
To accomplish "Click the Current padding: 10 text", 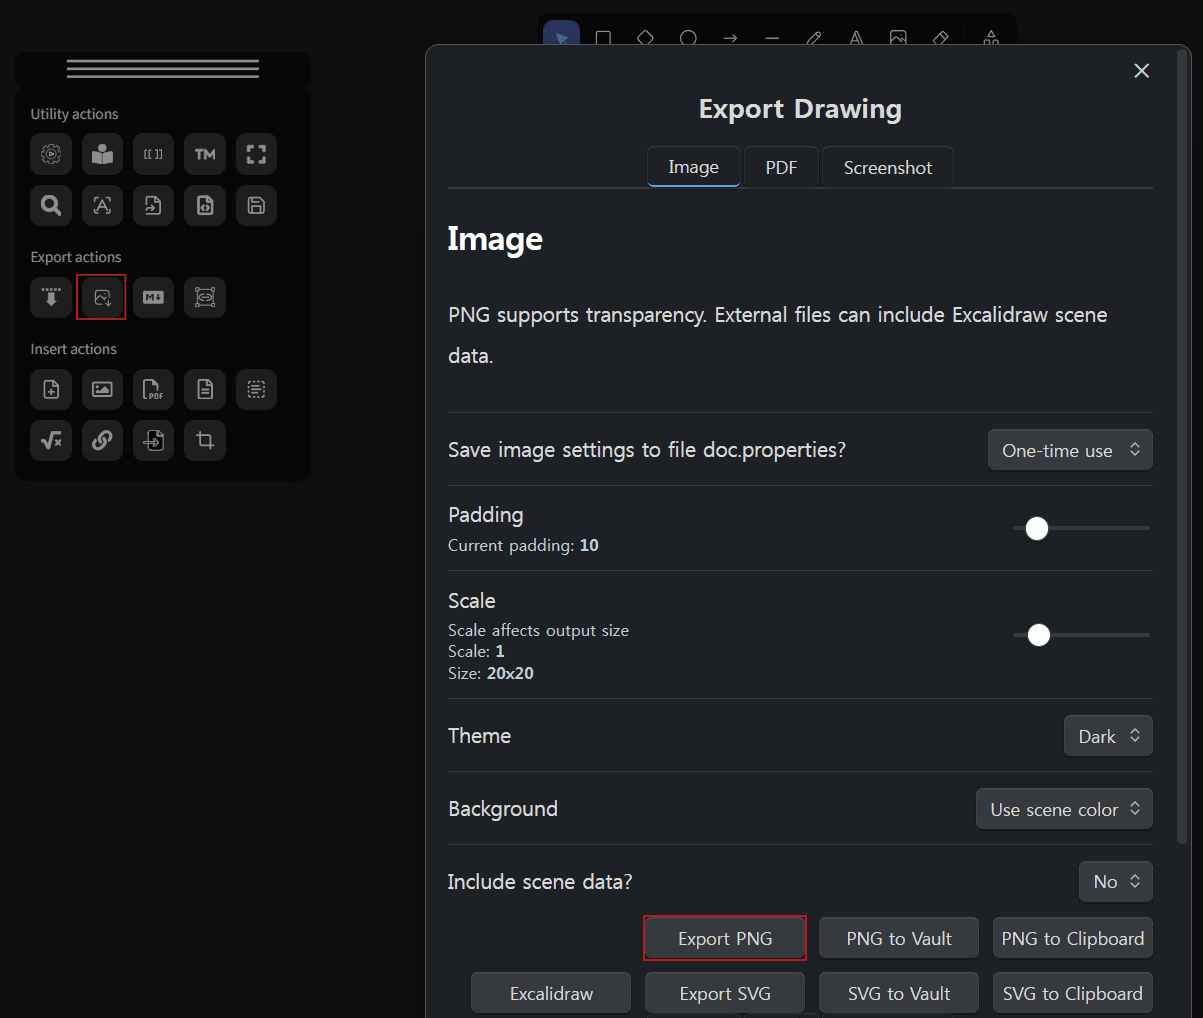I will pyautogui.click(x=523, y=545).
